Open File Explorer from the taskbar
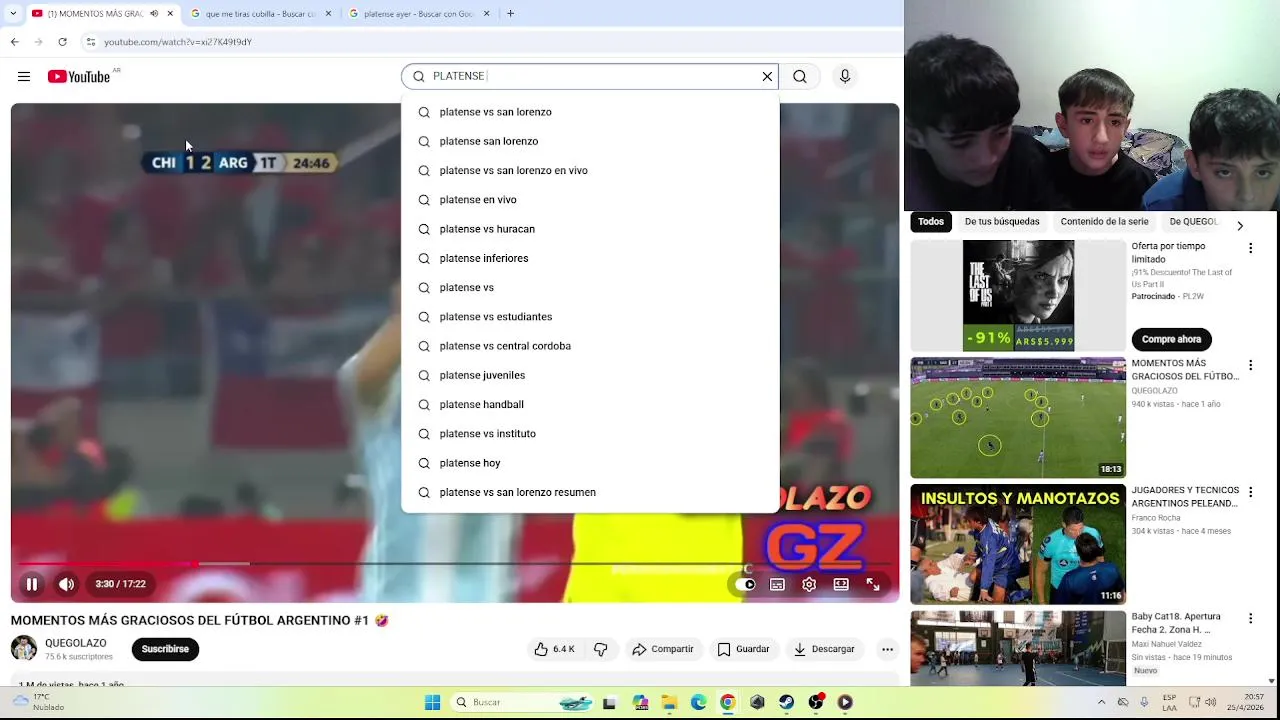1280x720 pixels. coord(669,703)
